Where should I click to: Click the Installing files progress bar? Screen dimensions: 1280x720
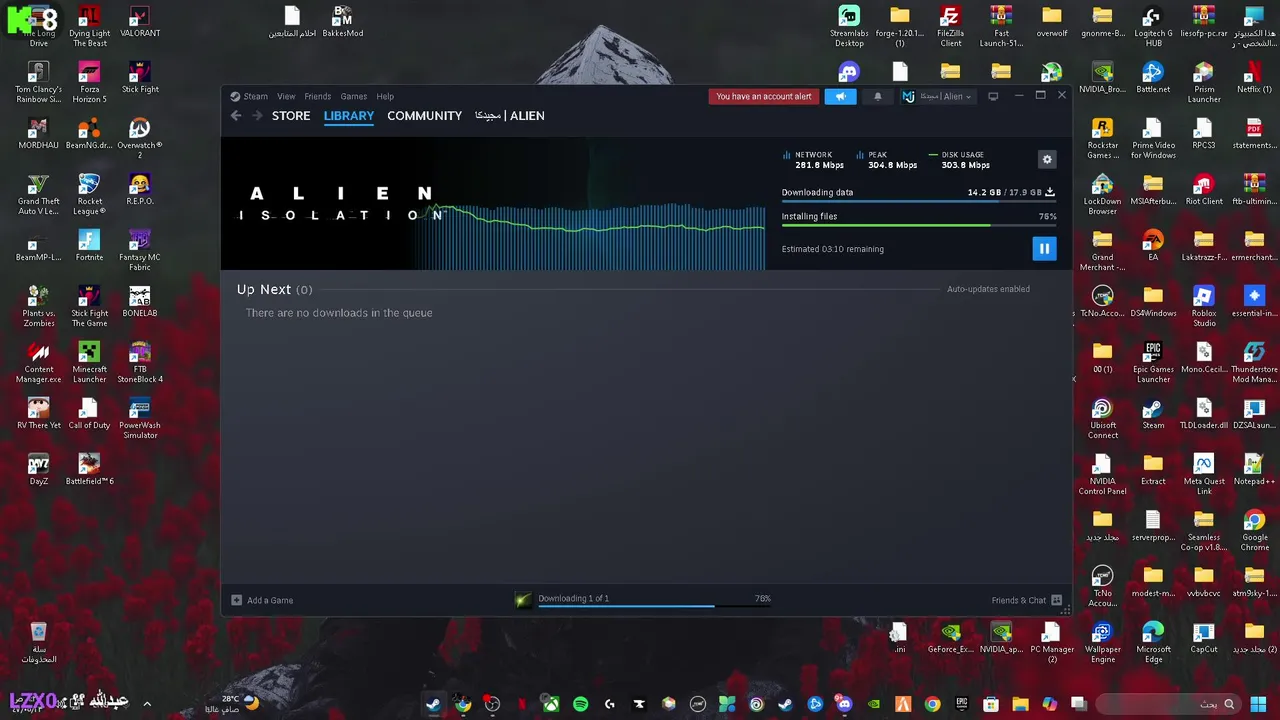coord(918,226)
